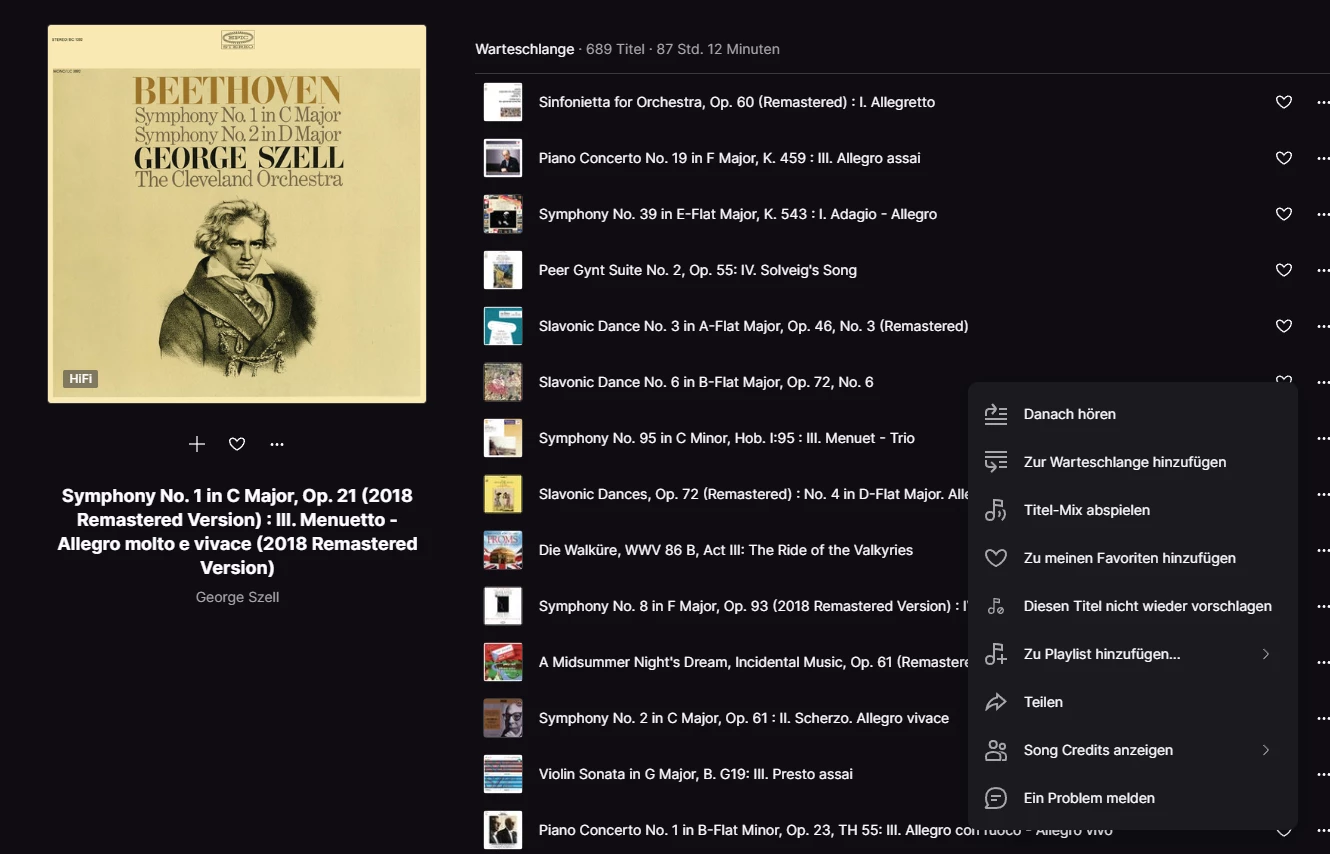The height and width of the screenshot is (854, 1330).
Task: Open the Beethoven George Szell album cover
Action: tap(237, 214)
